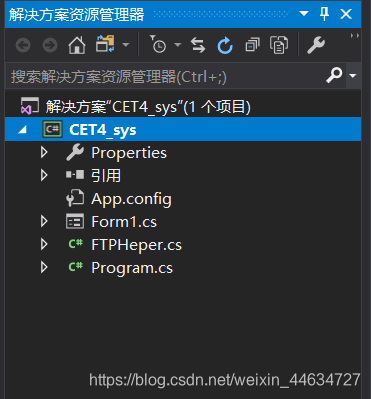Expand the Properties folder node
371x399 pixels.
coord(44,152)
